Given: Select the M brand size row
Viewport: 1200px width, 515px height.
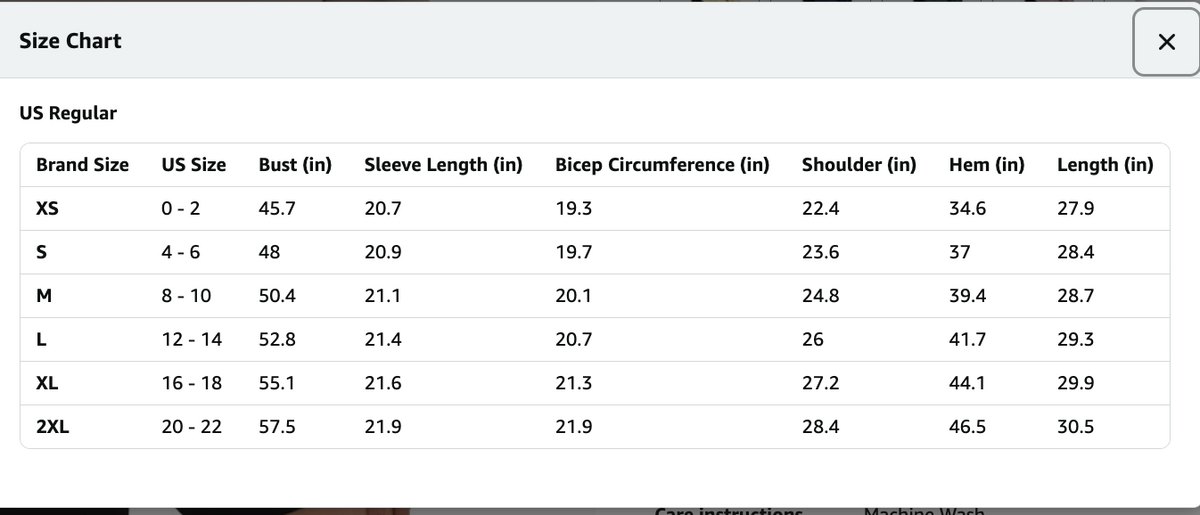Looking at the screenshot, I should pyautogui.click(x=594, y=296).
